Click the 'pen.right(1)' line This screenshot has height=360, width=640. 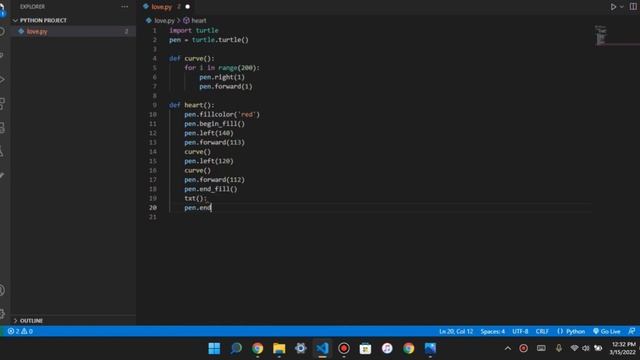tap(222, 77)
